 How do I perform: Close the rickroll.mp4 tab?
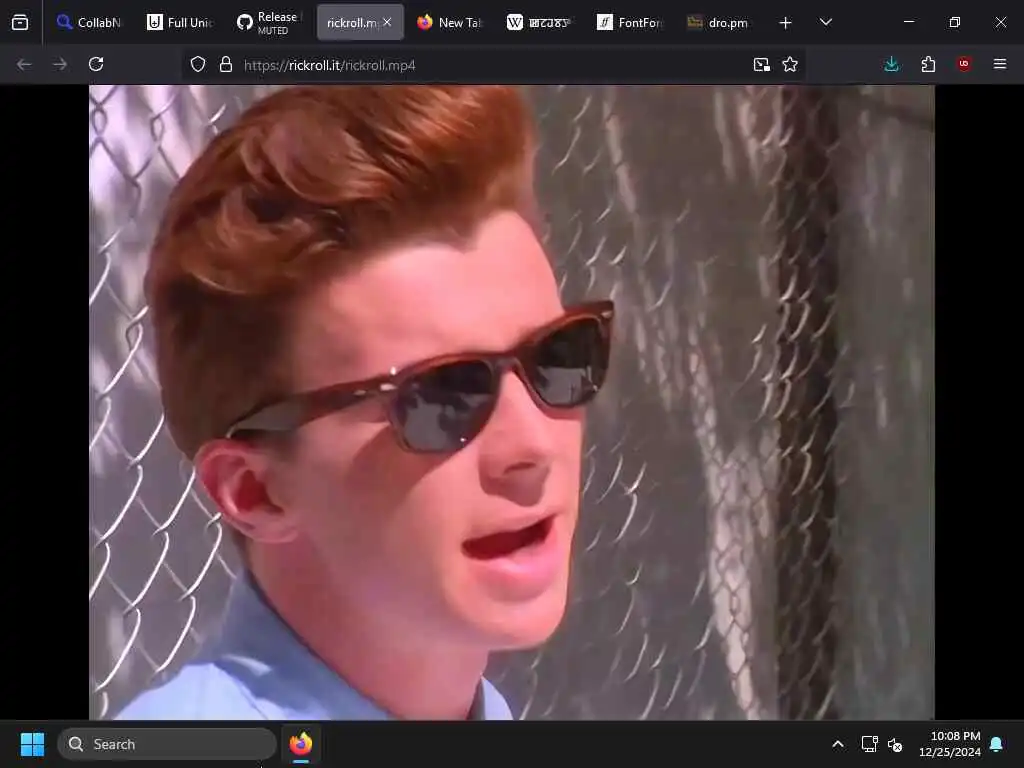[x=387, y=22]
